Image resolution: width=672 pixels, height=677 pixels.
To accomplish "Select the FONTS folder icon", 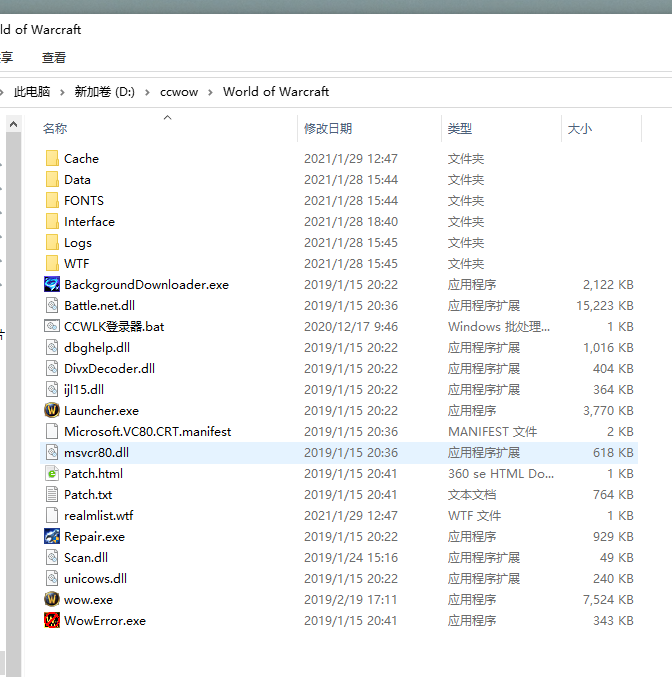I will tap(52, 201).
